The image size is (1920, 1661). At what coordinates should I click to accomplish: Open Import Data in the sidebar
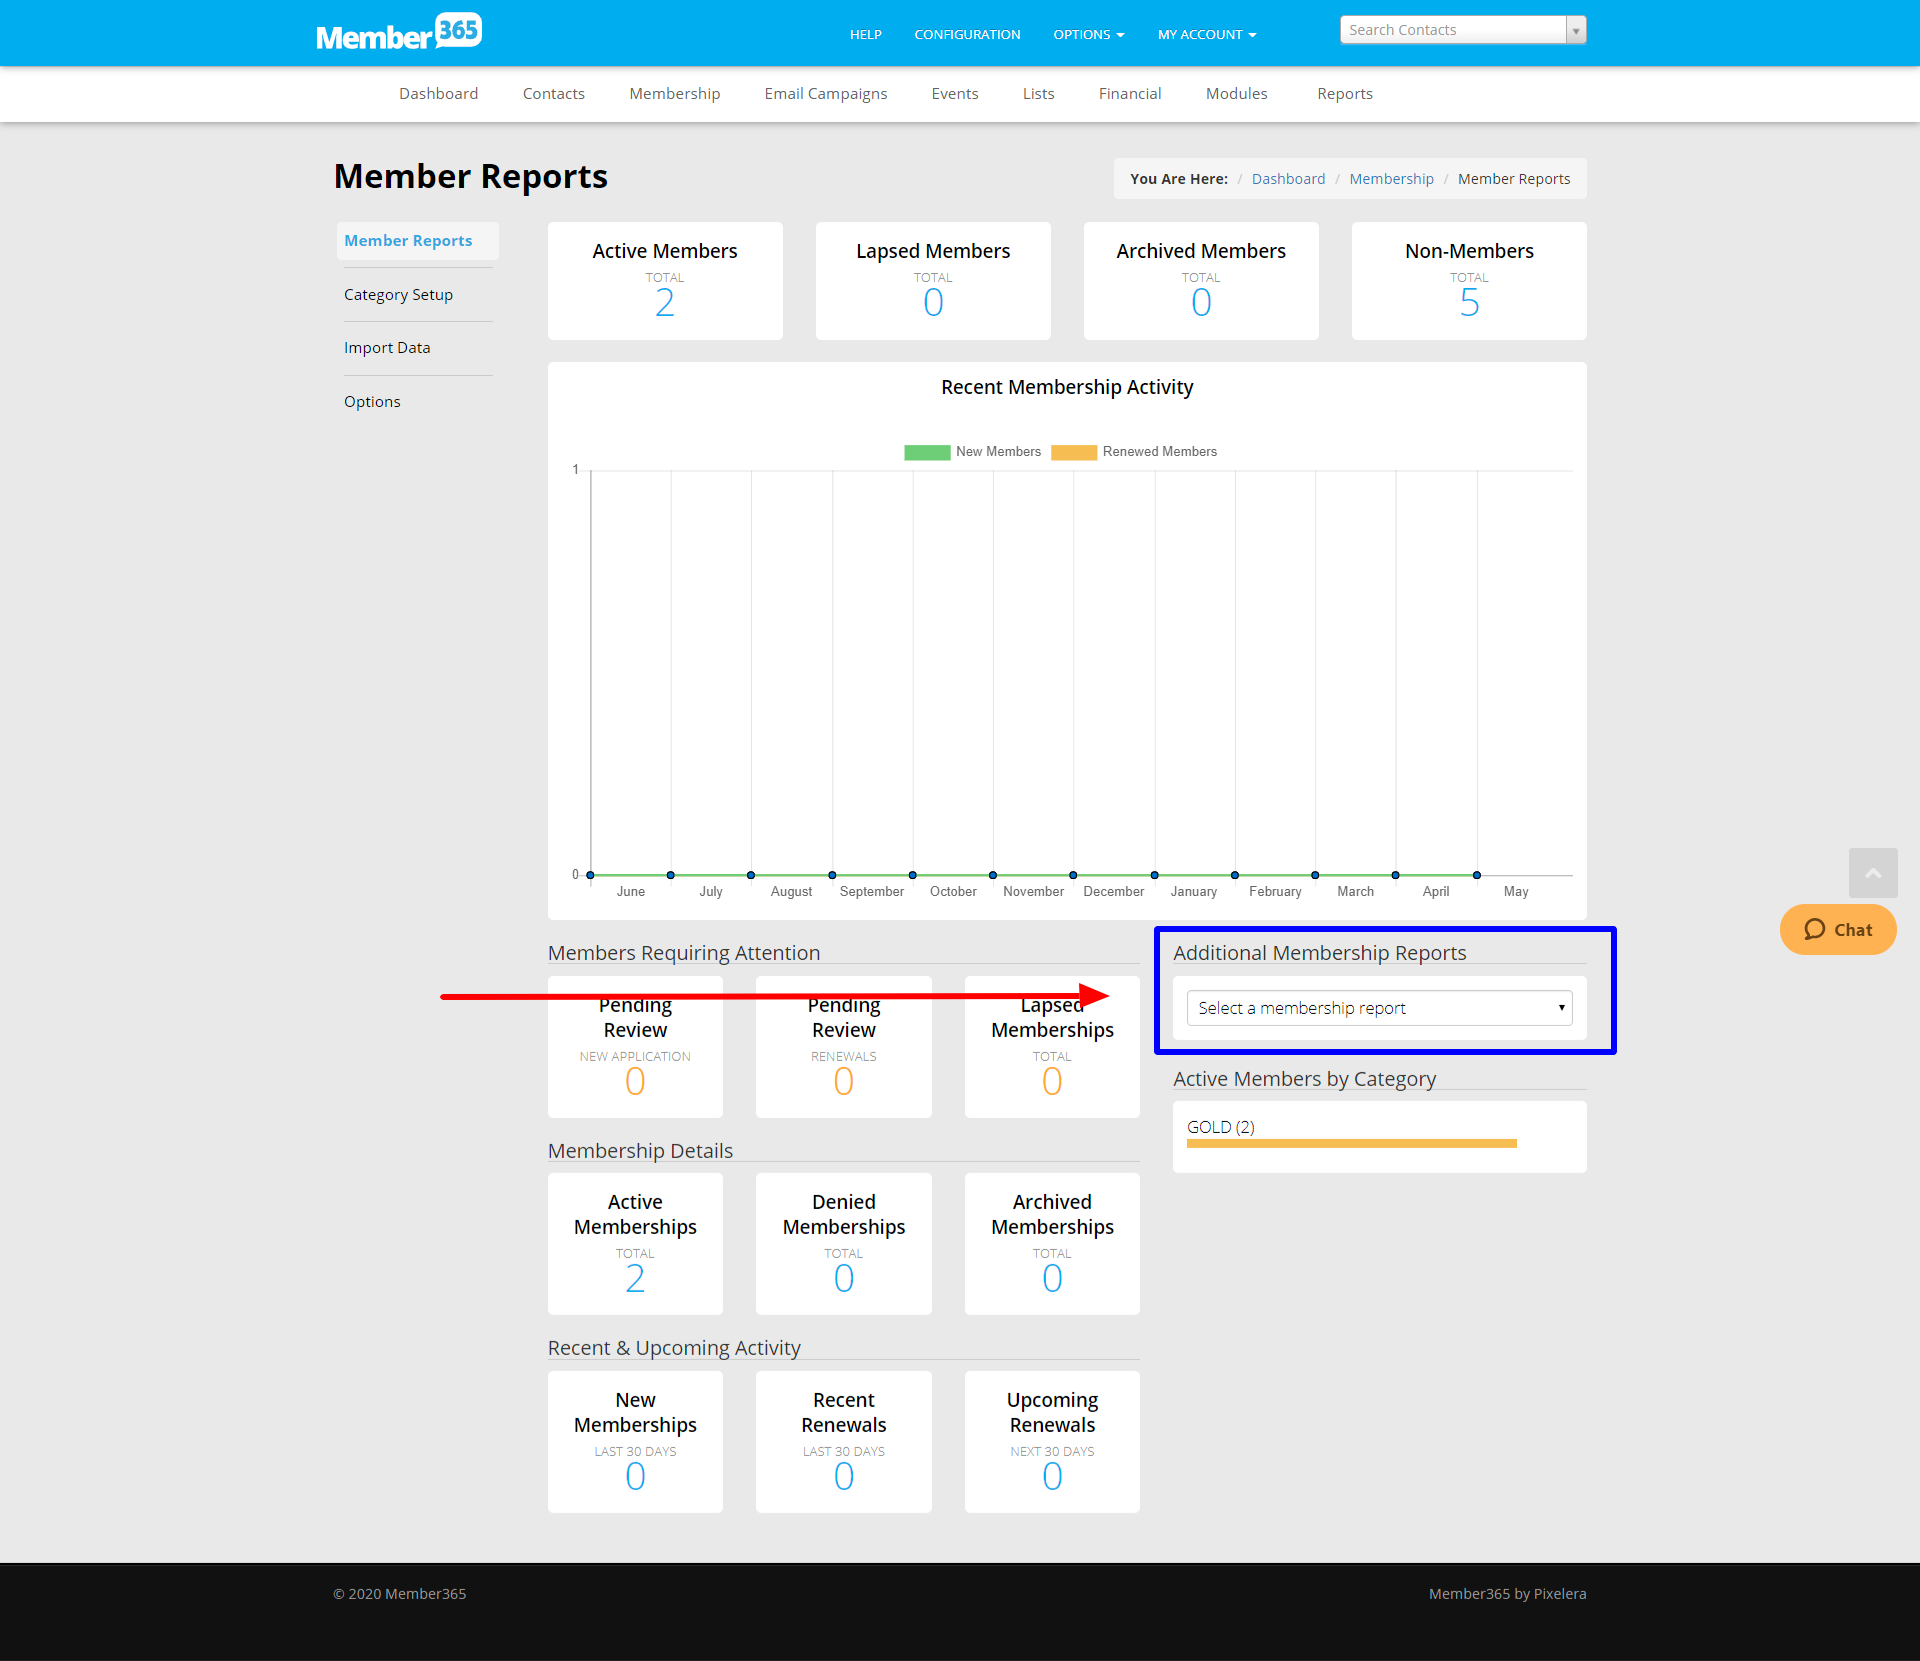click(387, 348)
